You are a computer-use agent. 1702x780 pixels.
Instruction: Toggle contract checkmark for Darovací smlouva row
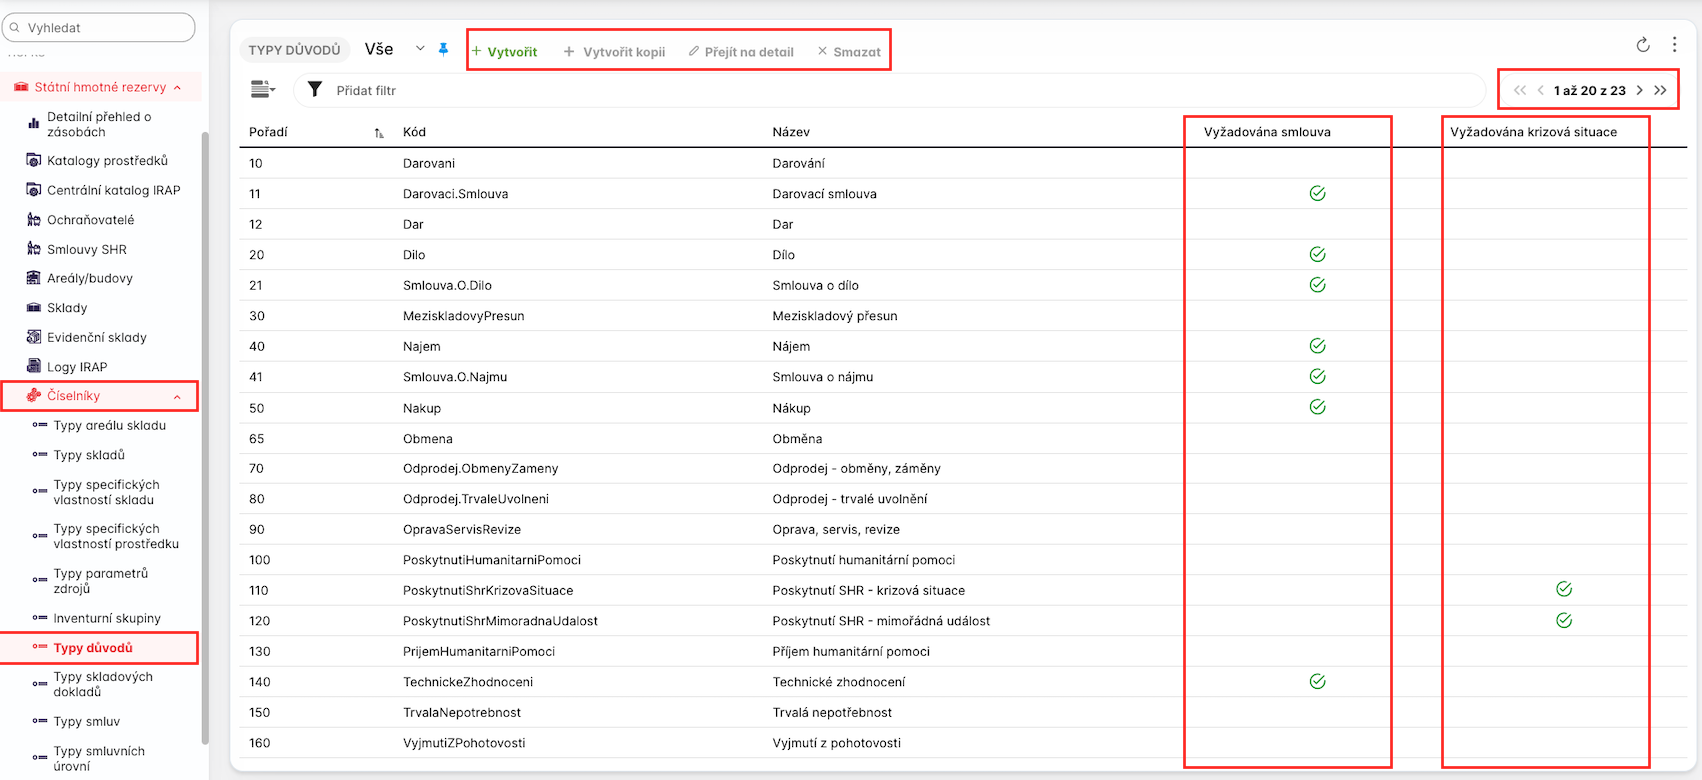[x=1317, y=194]
